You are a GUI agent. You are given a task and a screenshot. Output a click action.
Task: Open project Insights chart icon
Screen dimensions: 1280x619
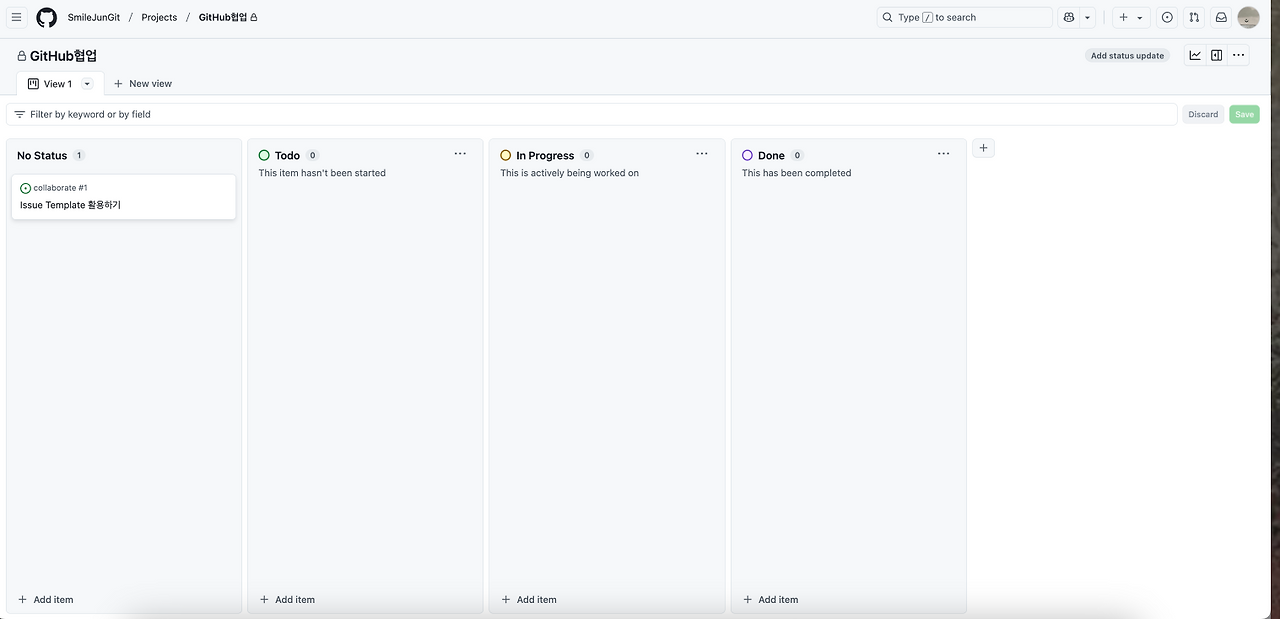[x=1195, y=55]
